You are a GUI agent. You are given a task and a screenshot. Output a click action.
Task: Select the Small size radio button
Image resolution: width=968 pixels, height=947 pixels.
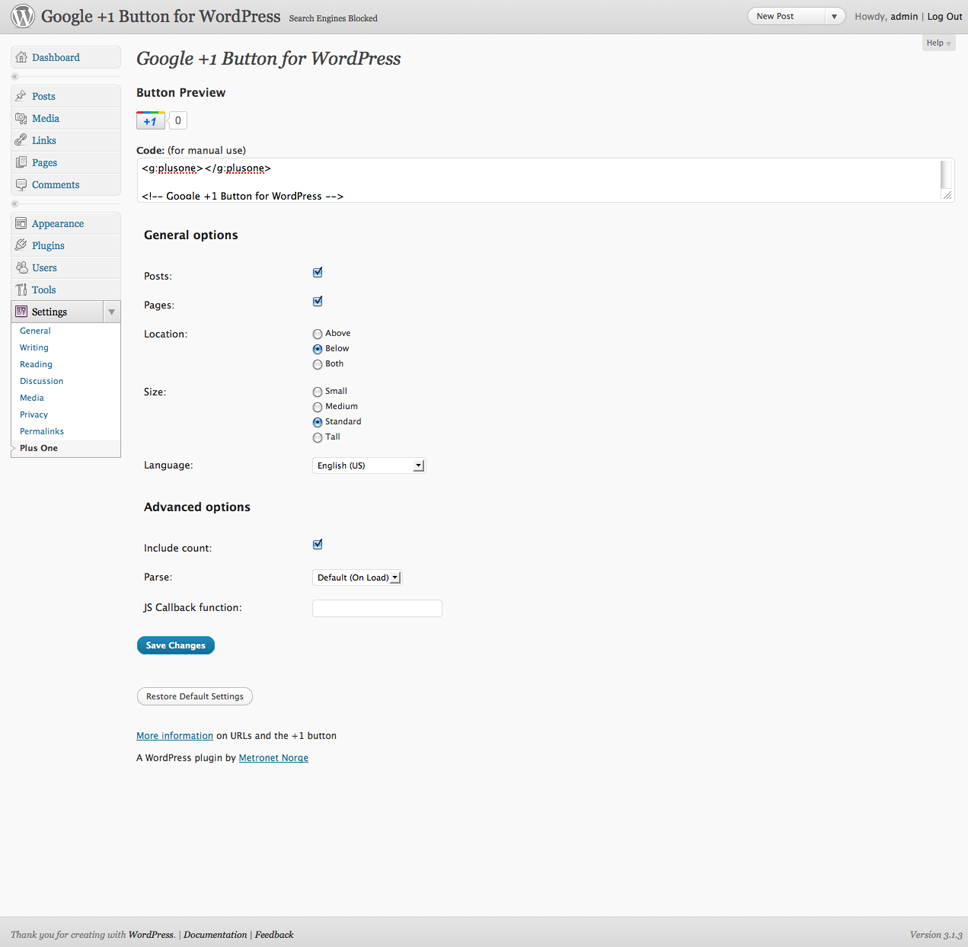tap(317, 392)
